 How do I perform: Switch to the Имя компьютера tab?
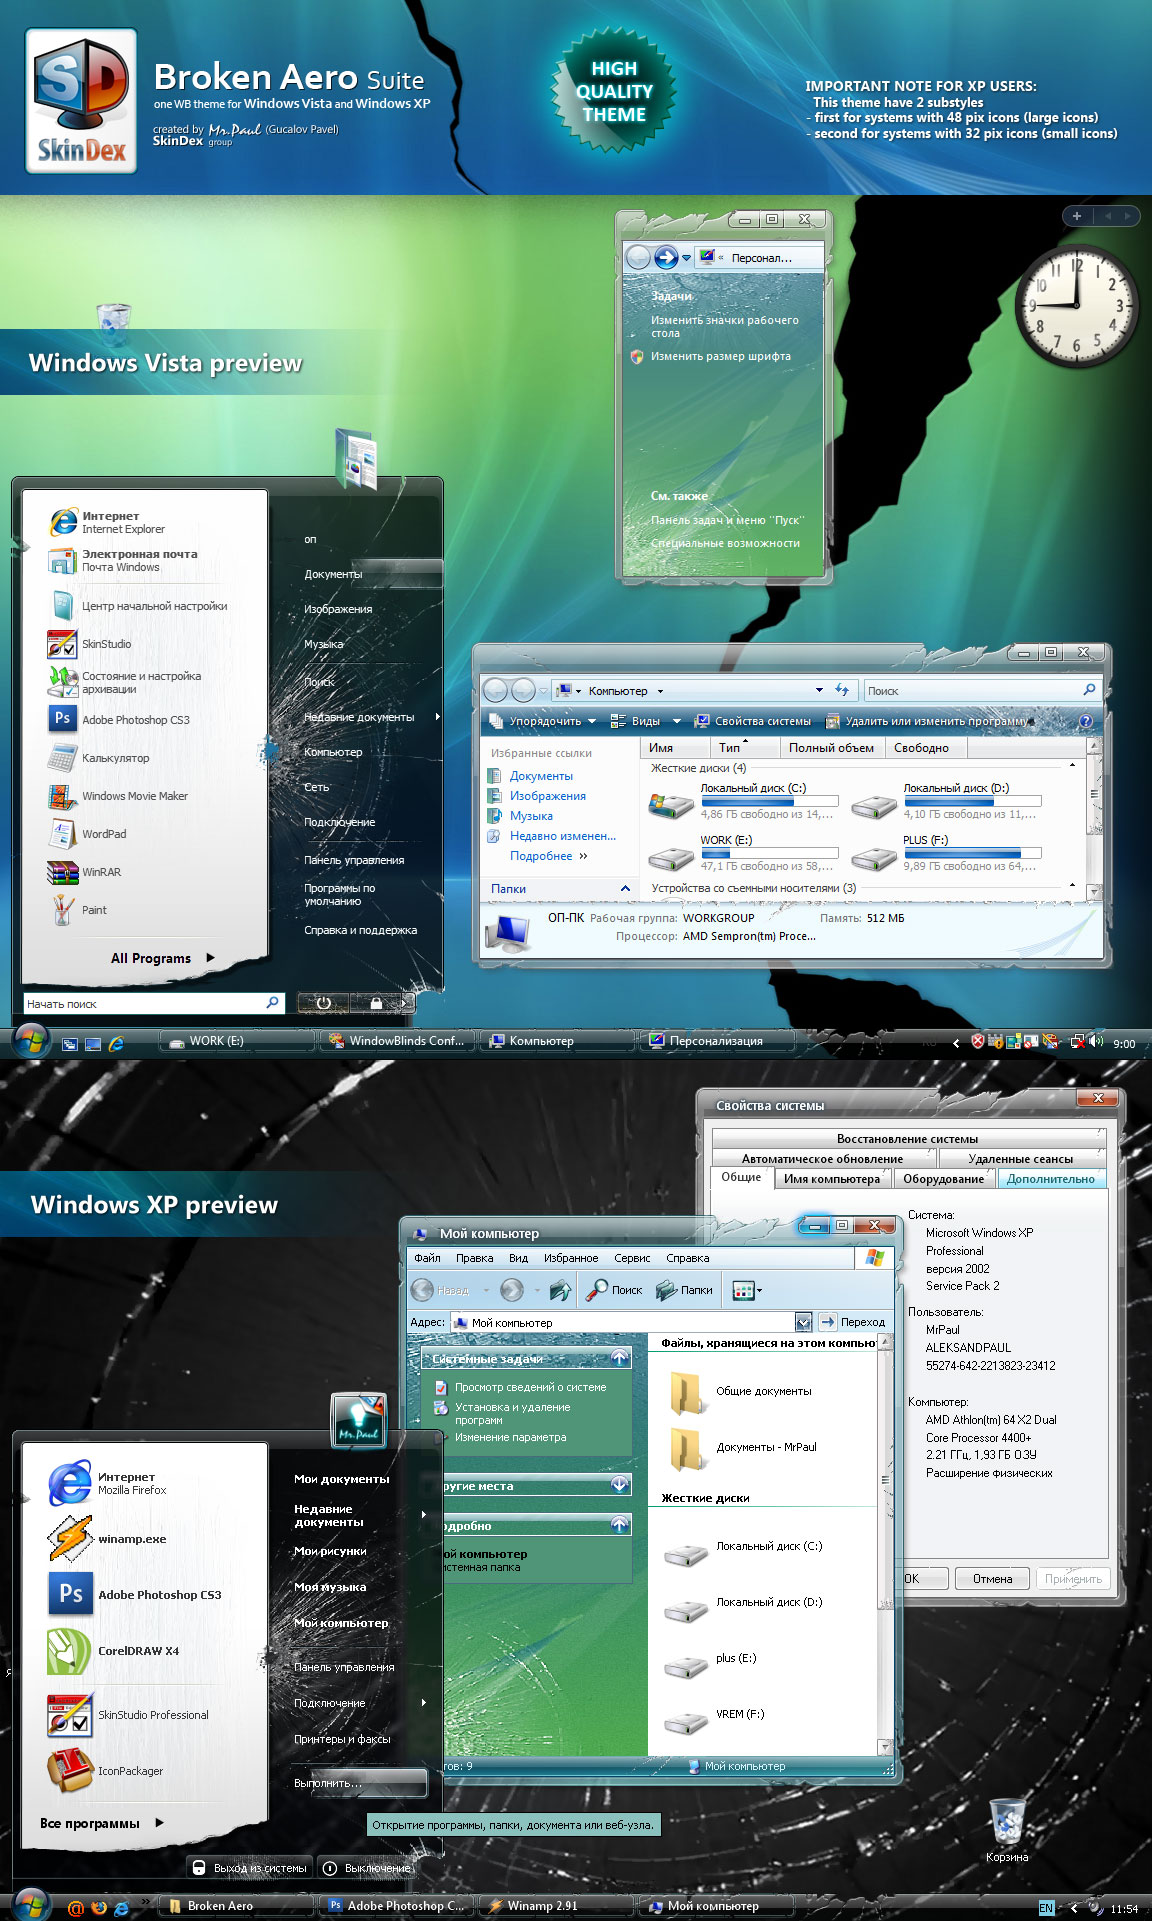tap(832, 1179)
